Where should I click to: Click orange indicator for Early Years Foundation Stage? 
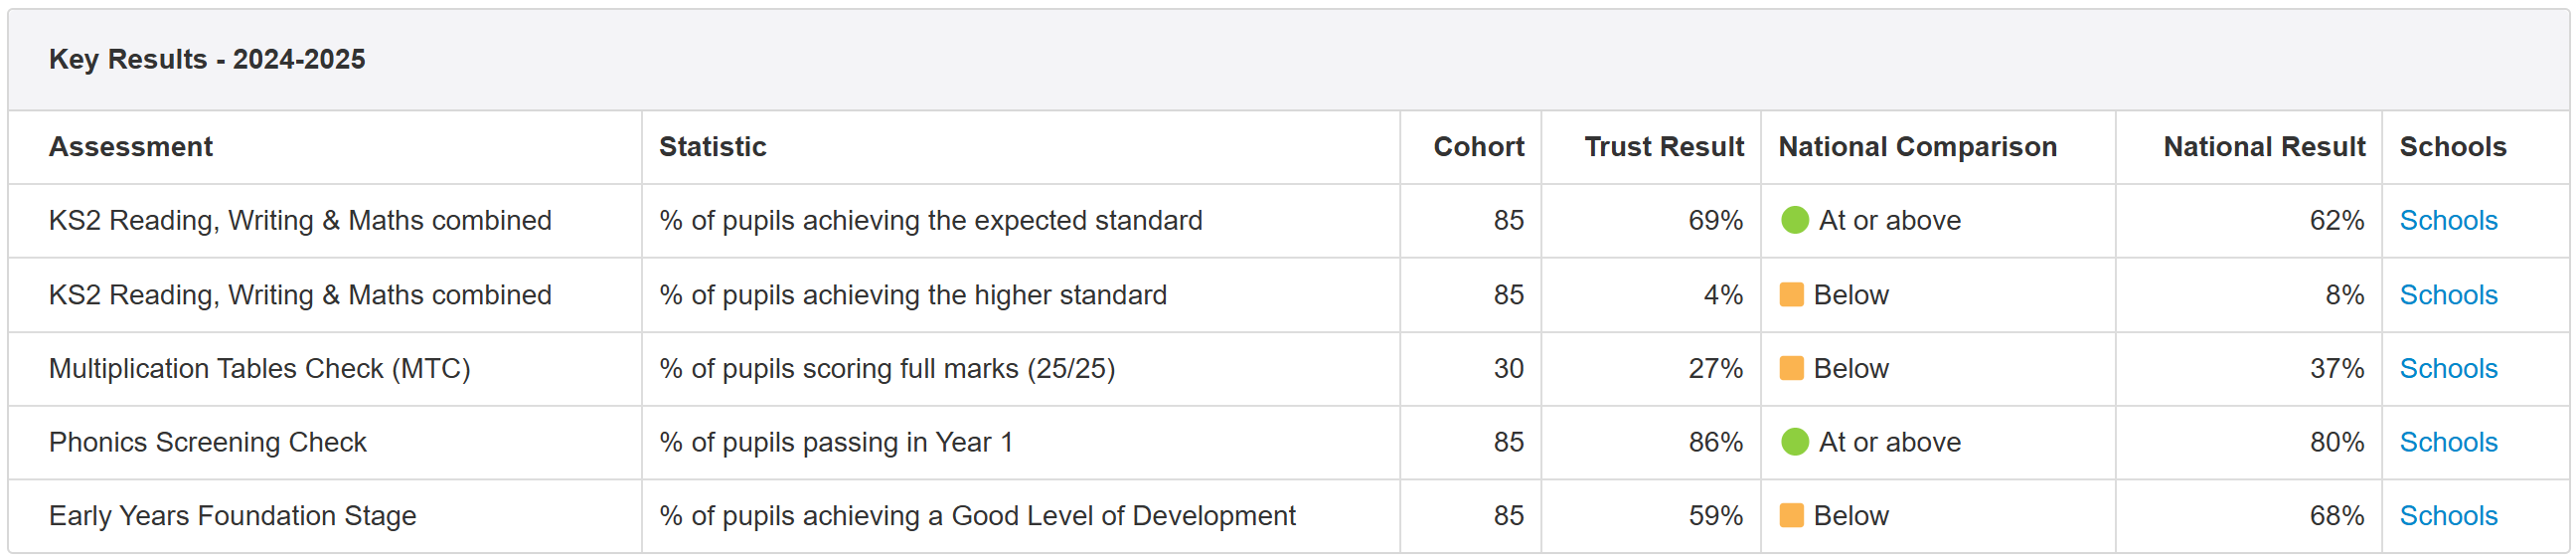tap(1791, 515)
